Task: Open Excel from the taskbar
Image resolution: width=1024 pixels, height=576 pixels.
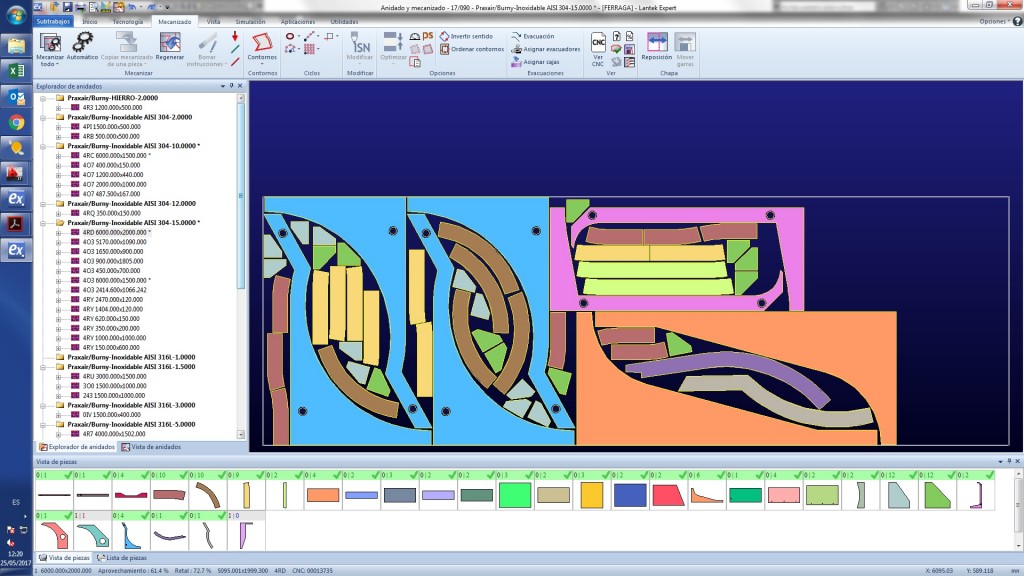Action: [x=16, y=71]
